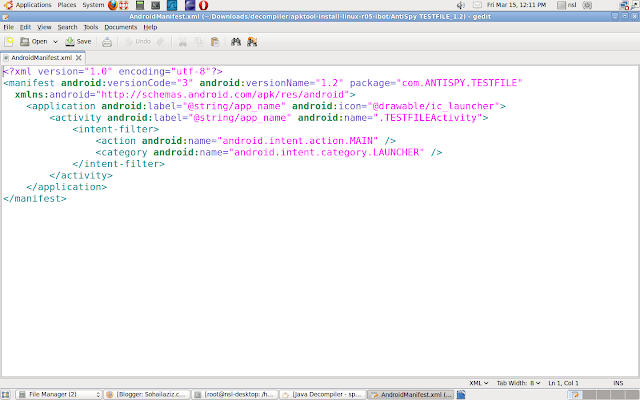This screenshot has width=640, height=400.
Task: Click the Paste clipboard icon
Action: click(x=215, y=42)
